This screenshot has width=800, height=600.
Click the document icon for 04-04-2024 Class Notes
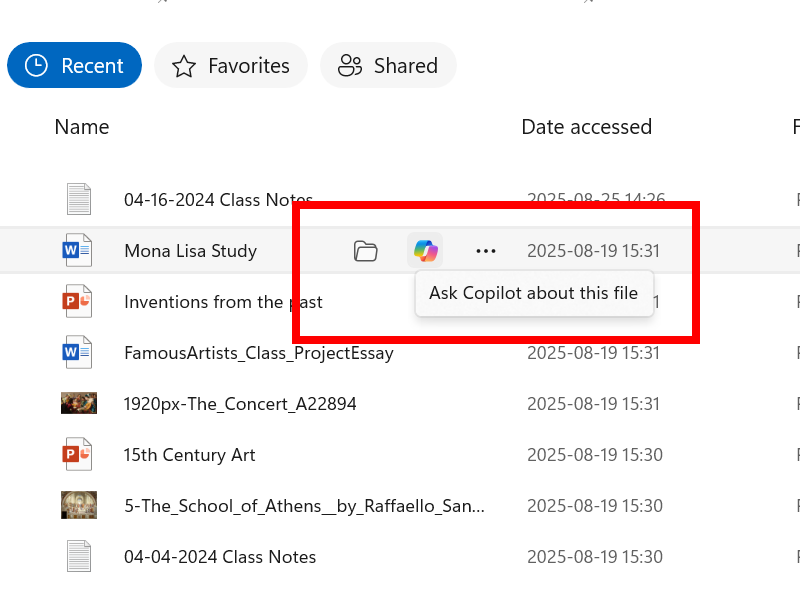tap(79, 556)
